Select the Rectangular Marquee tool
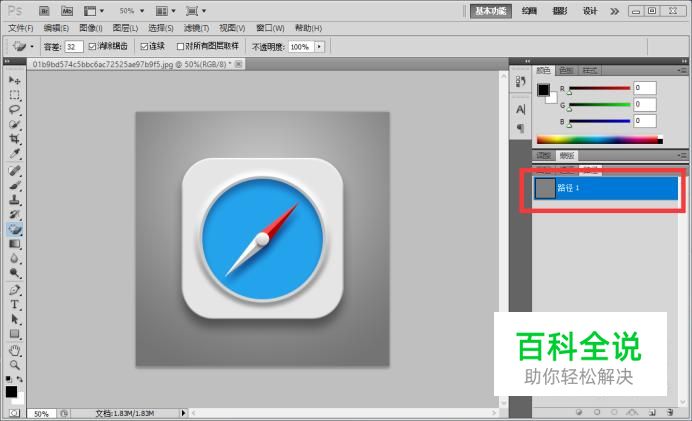Image resolution: width=692 pixels, height=421 pixels. coord(15,95)
